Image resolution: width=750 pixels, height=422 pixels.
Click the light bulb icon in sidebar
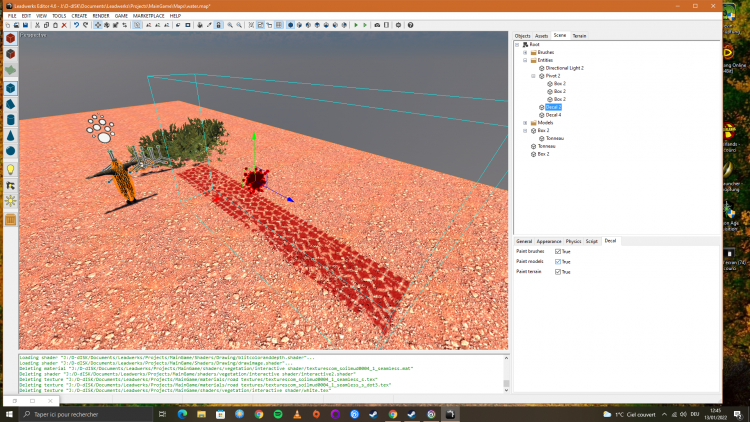pos(10,169)
